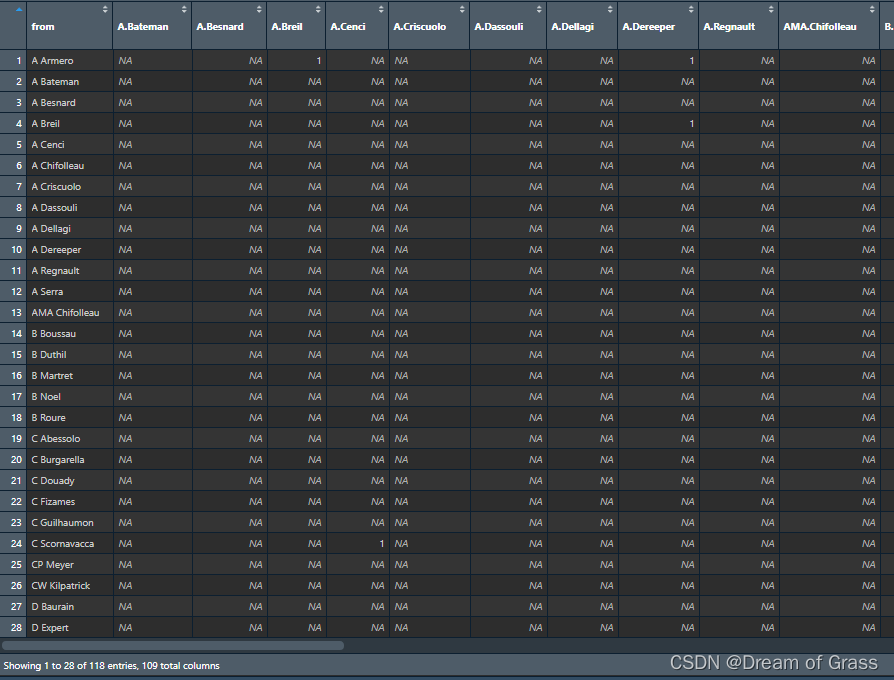Sort by A.Breil column sort arrows

[x=318, y=9]
